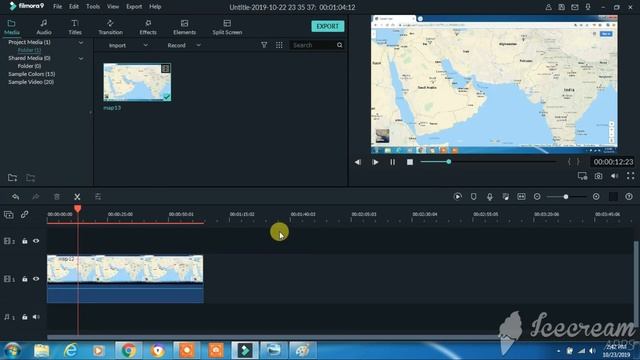This screenshot has width=640, height=360.
Task: Open the Transition tab
Action: pyautogui.click(x=110, y=27)
